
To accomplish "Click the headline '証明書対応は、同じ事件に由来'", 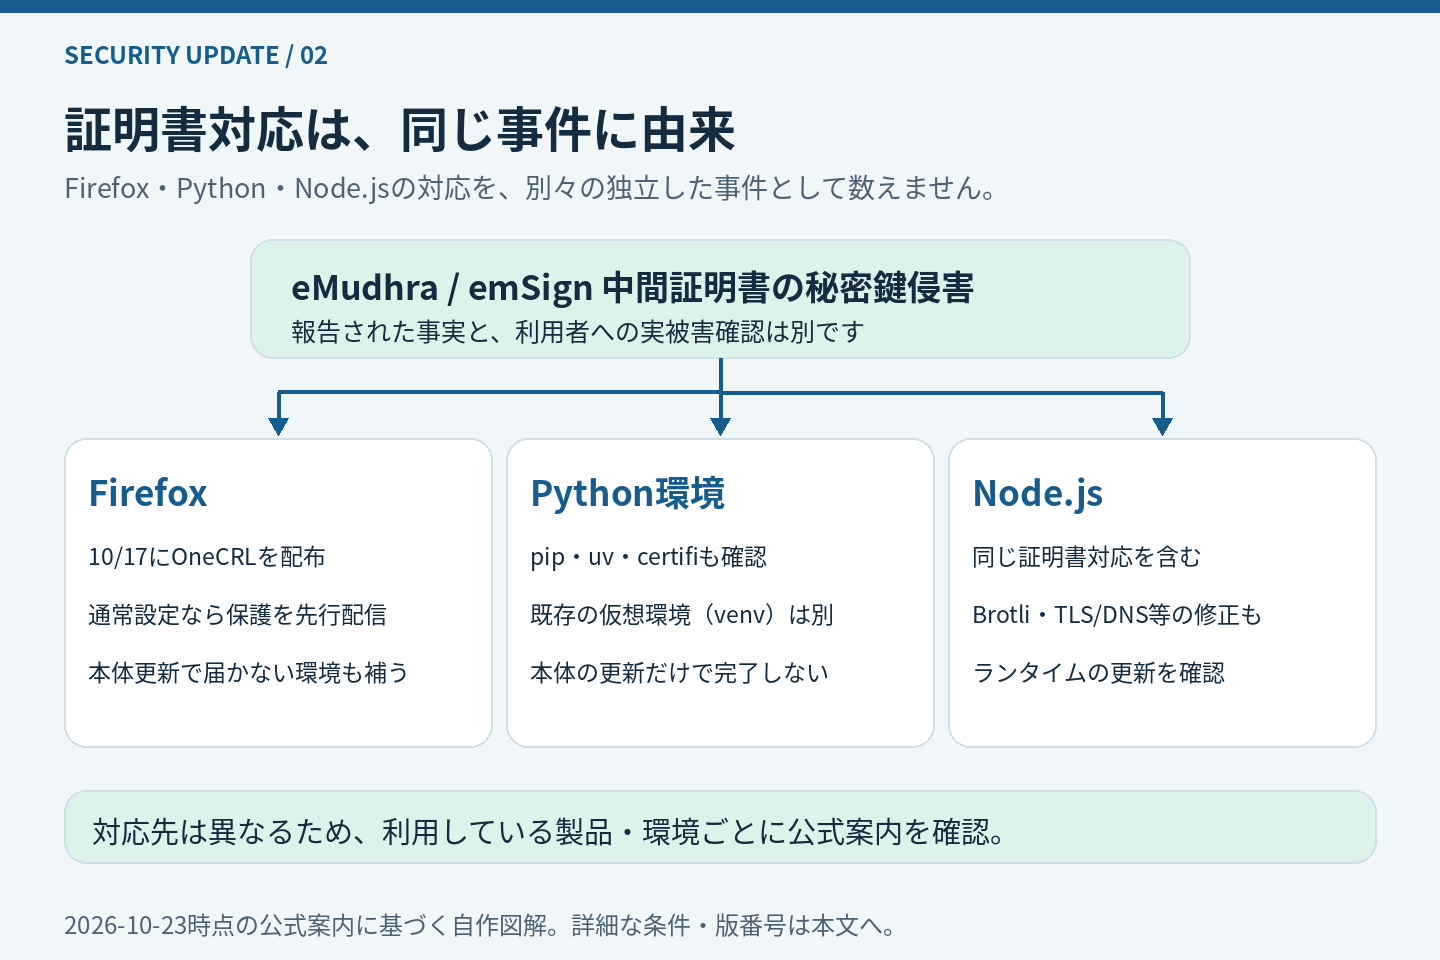I will (400, 130).
